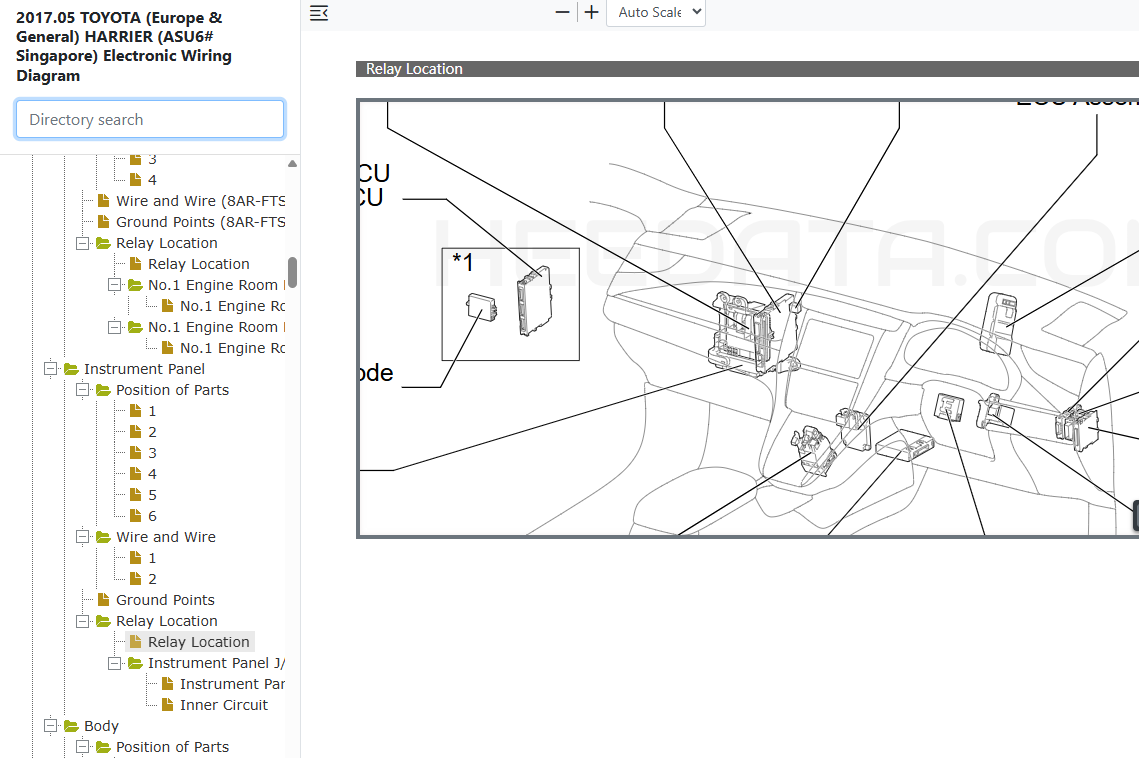Open page 1 under Wire and Wire
The image size is (1139, 758).
click(x=152, y=557)
